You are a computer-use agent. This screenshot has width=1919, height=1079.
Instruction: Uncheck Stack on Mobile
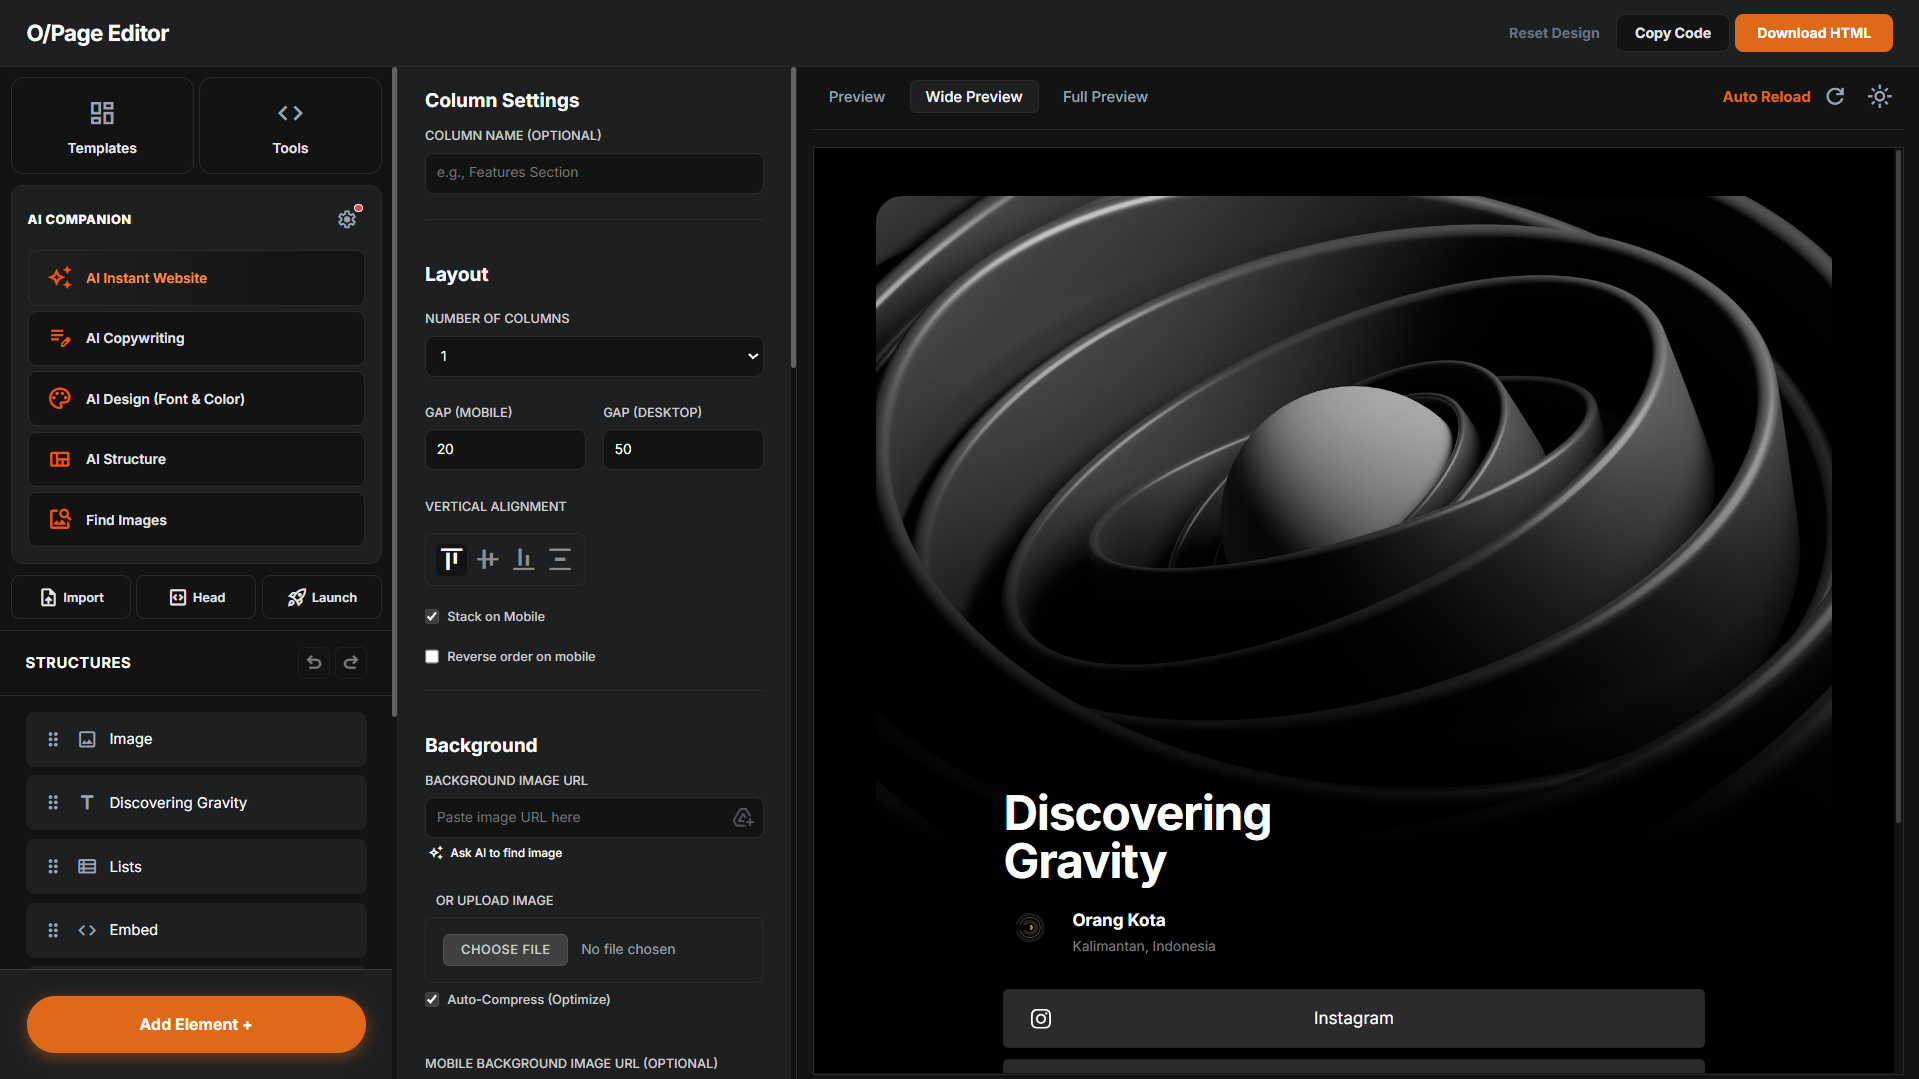431,616
